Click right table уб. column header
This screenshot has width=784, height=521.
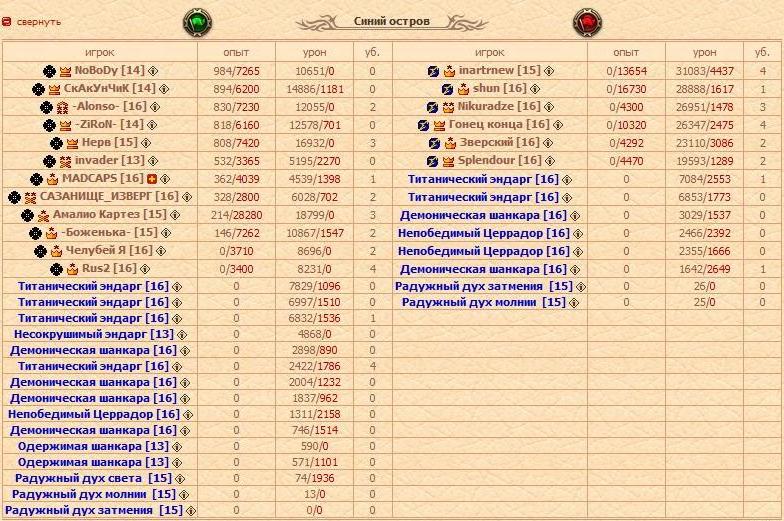(x=762, y=52)
